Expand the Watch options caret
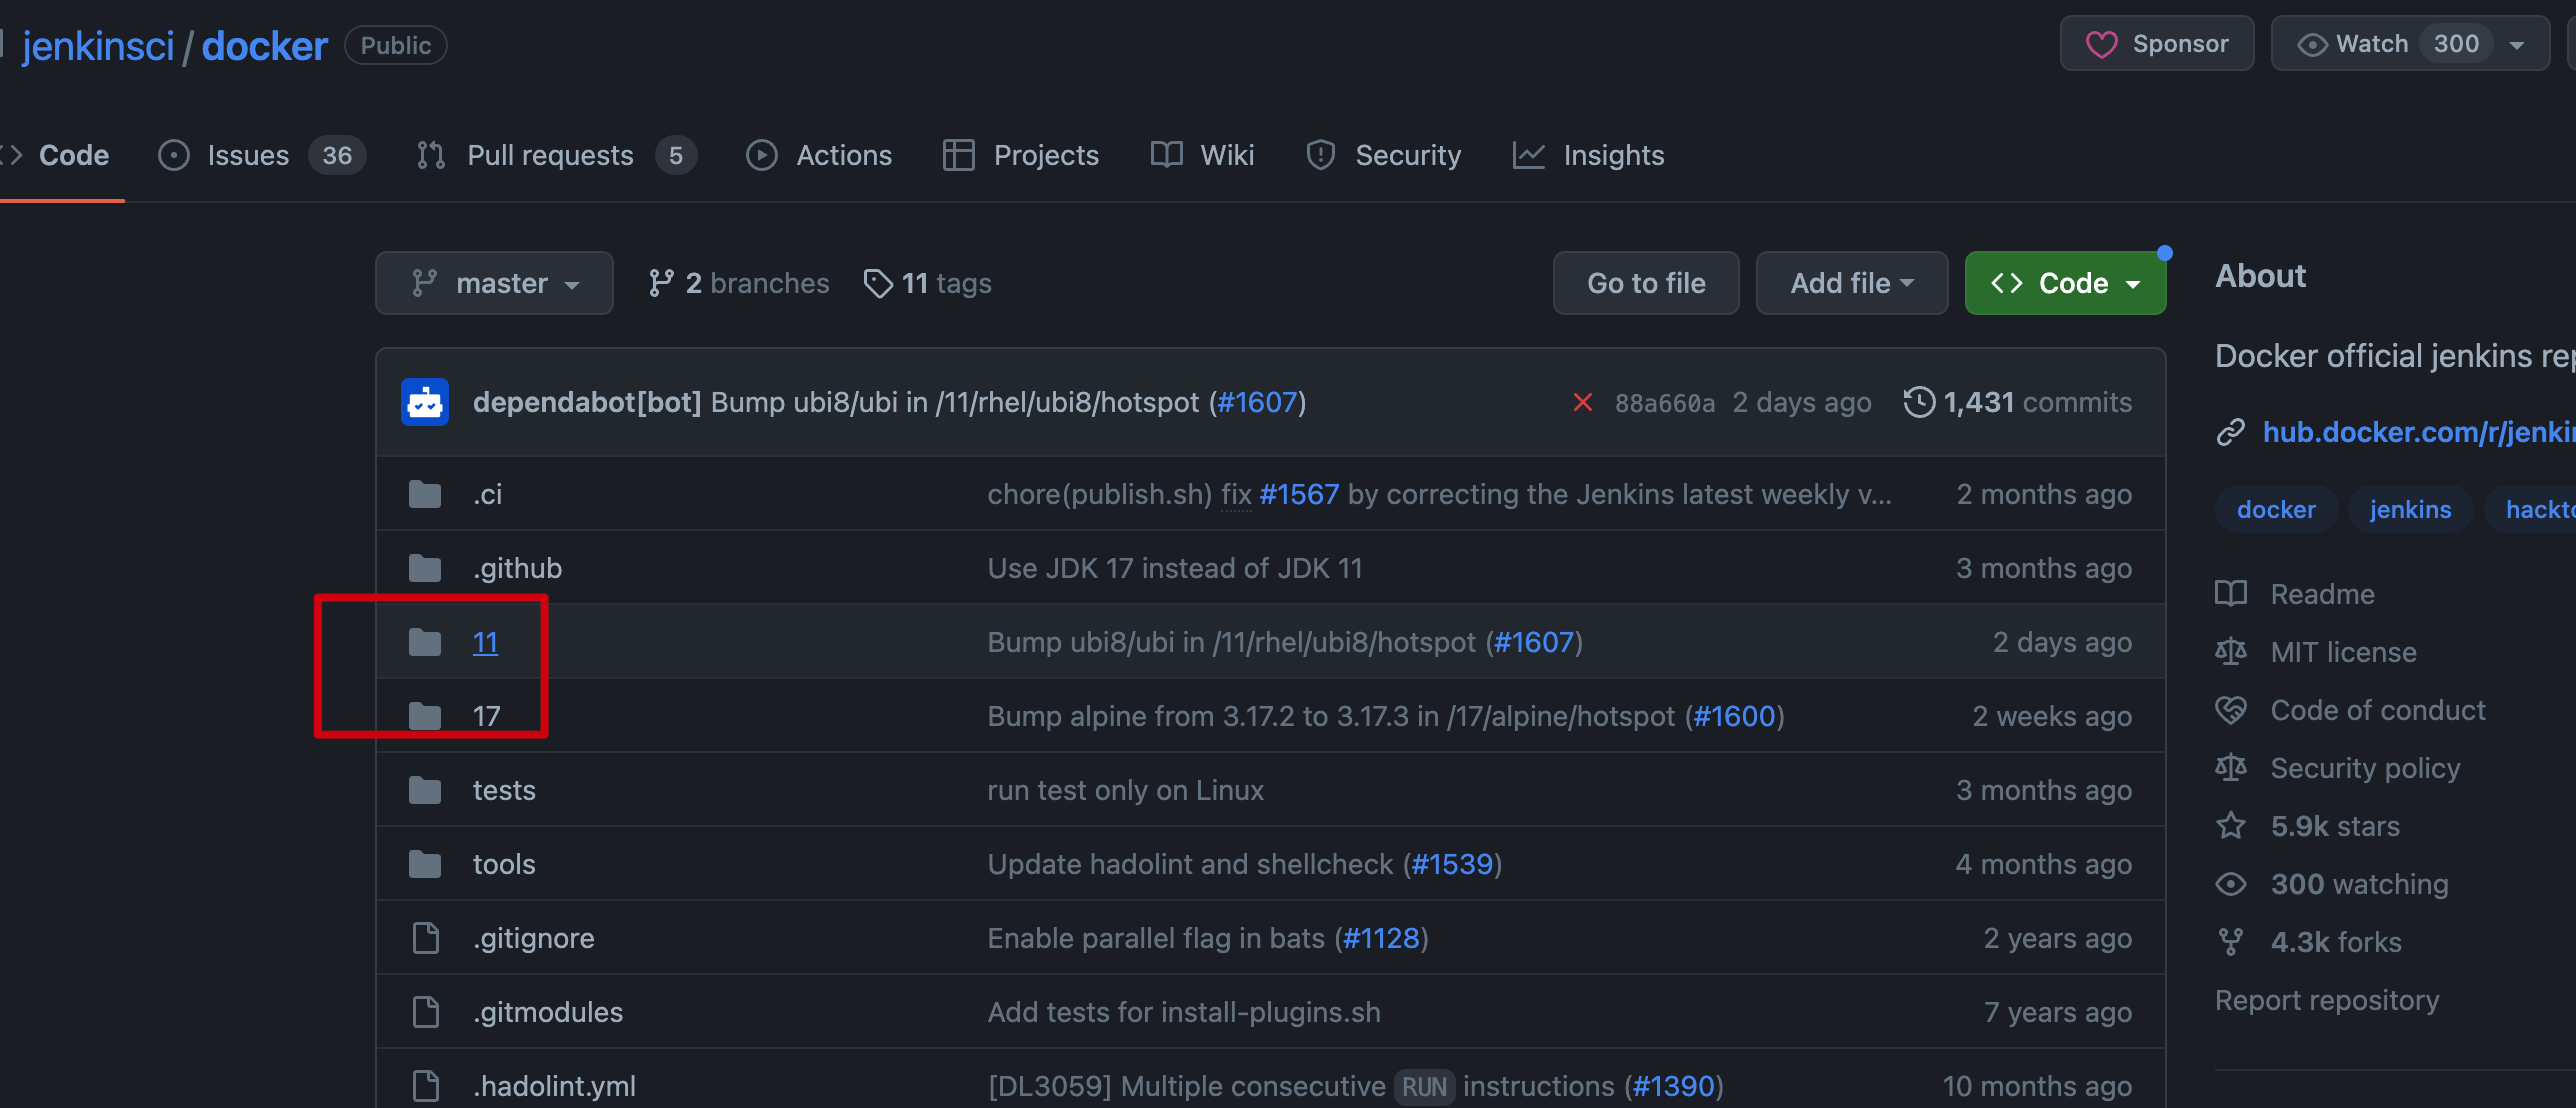This screenshot has width=2576, height=1108. (2518, 44)
